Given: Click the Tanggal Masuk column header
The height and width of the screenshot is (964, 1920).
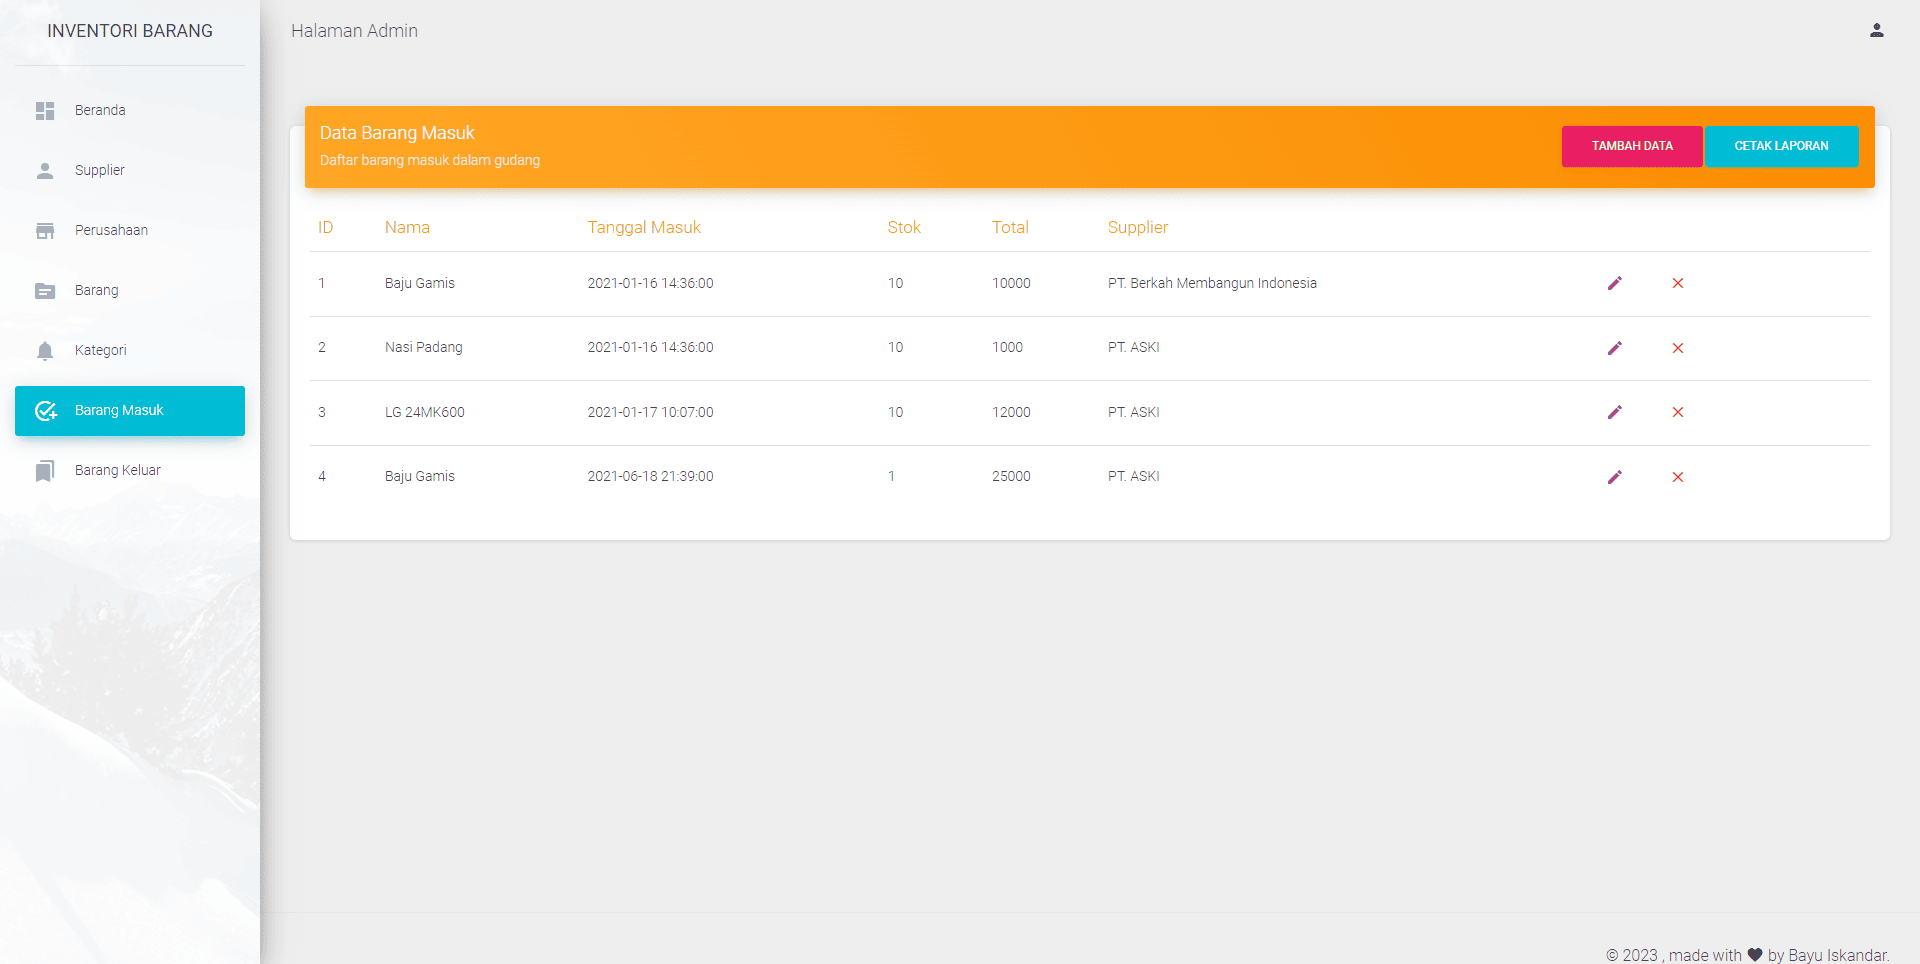Looking at the screenshot, I should tap(644, 227).
